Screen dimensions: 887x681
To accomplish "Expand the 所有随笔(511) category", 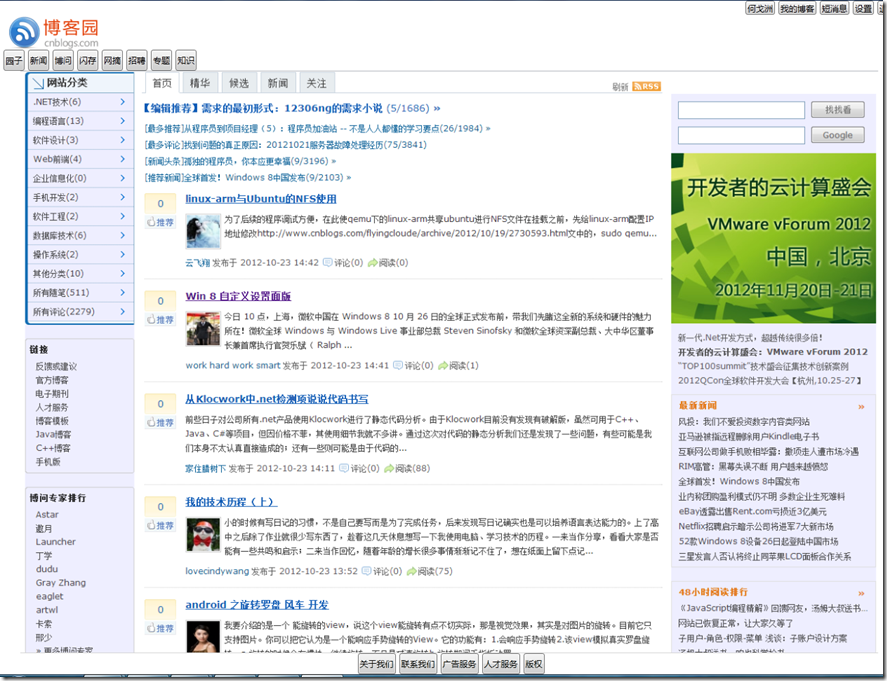I will coord(80,292).
